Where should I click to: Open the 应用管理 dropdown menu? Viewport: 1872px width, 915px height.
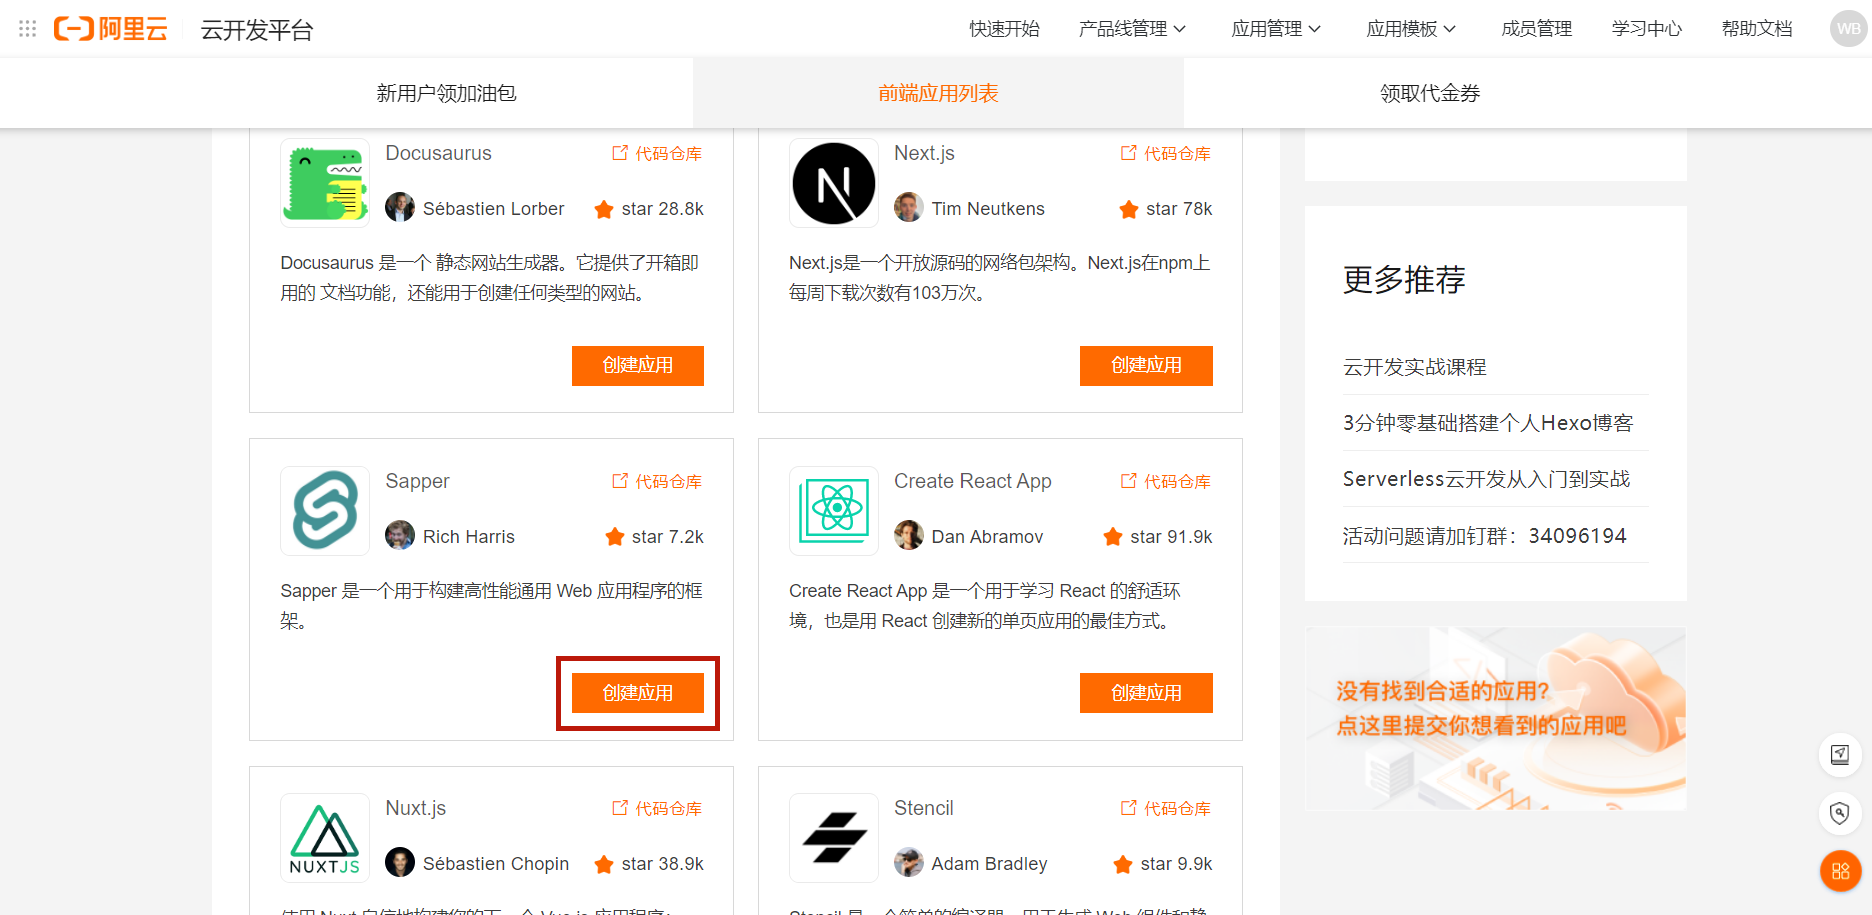tap(1277, 29)
